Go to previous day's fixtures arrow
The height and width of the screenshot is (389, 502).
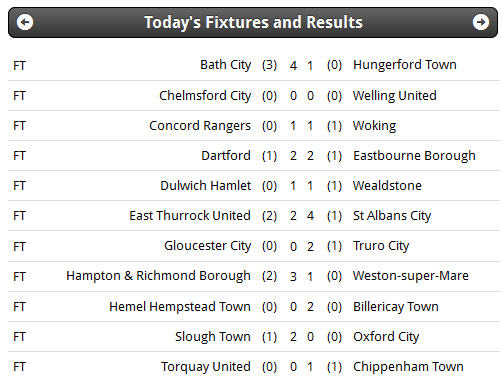click(25, 22)
